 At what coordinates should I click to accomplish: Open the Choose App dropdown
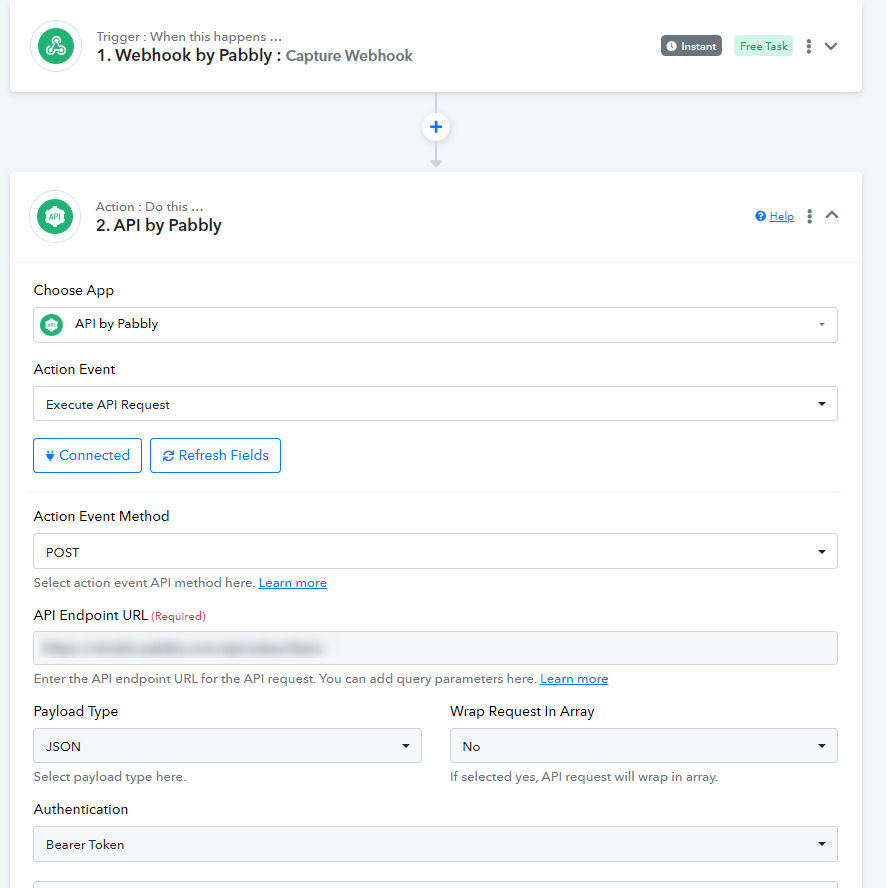pyautogui.click(x=435, y=325)
